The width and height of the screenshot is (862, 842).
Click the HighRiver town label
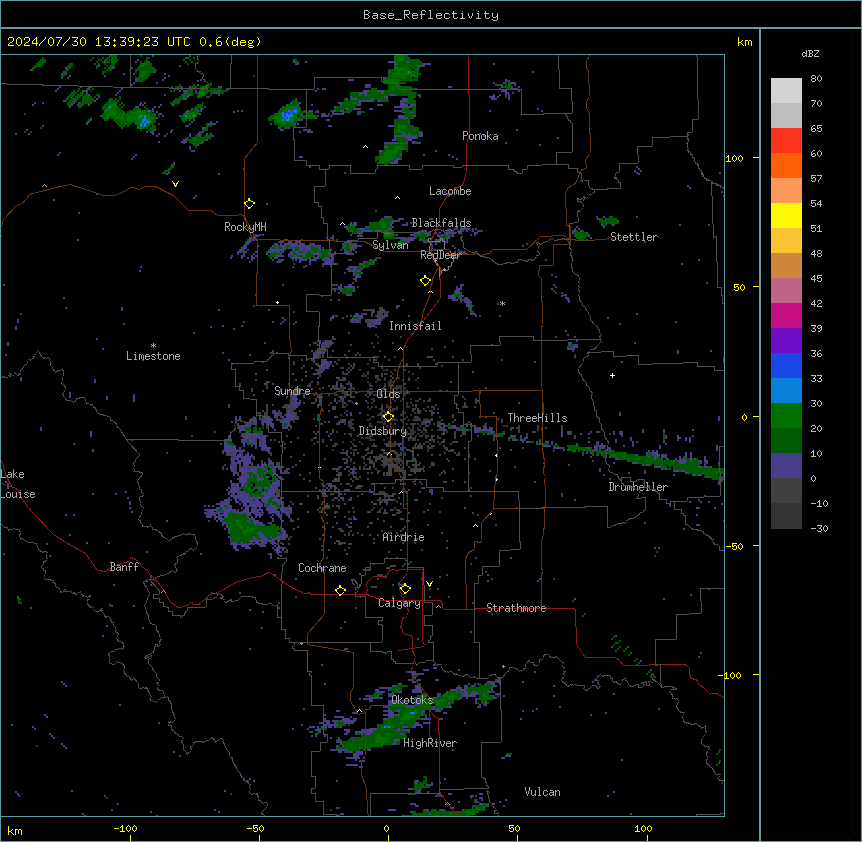430,743
